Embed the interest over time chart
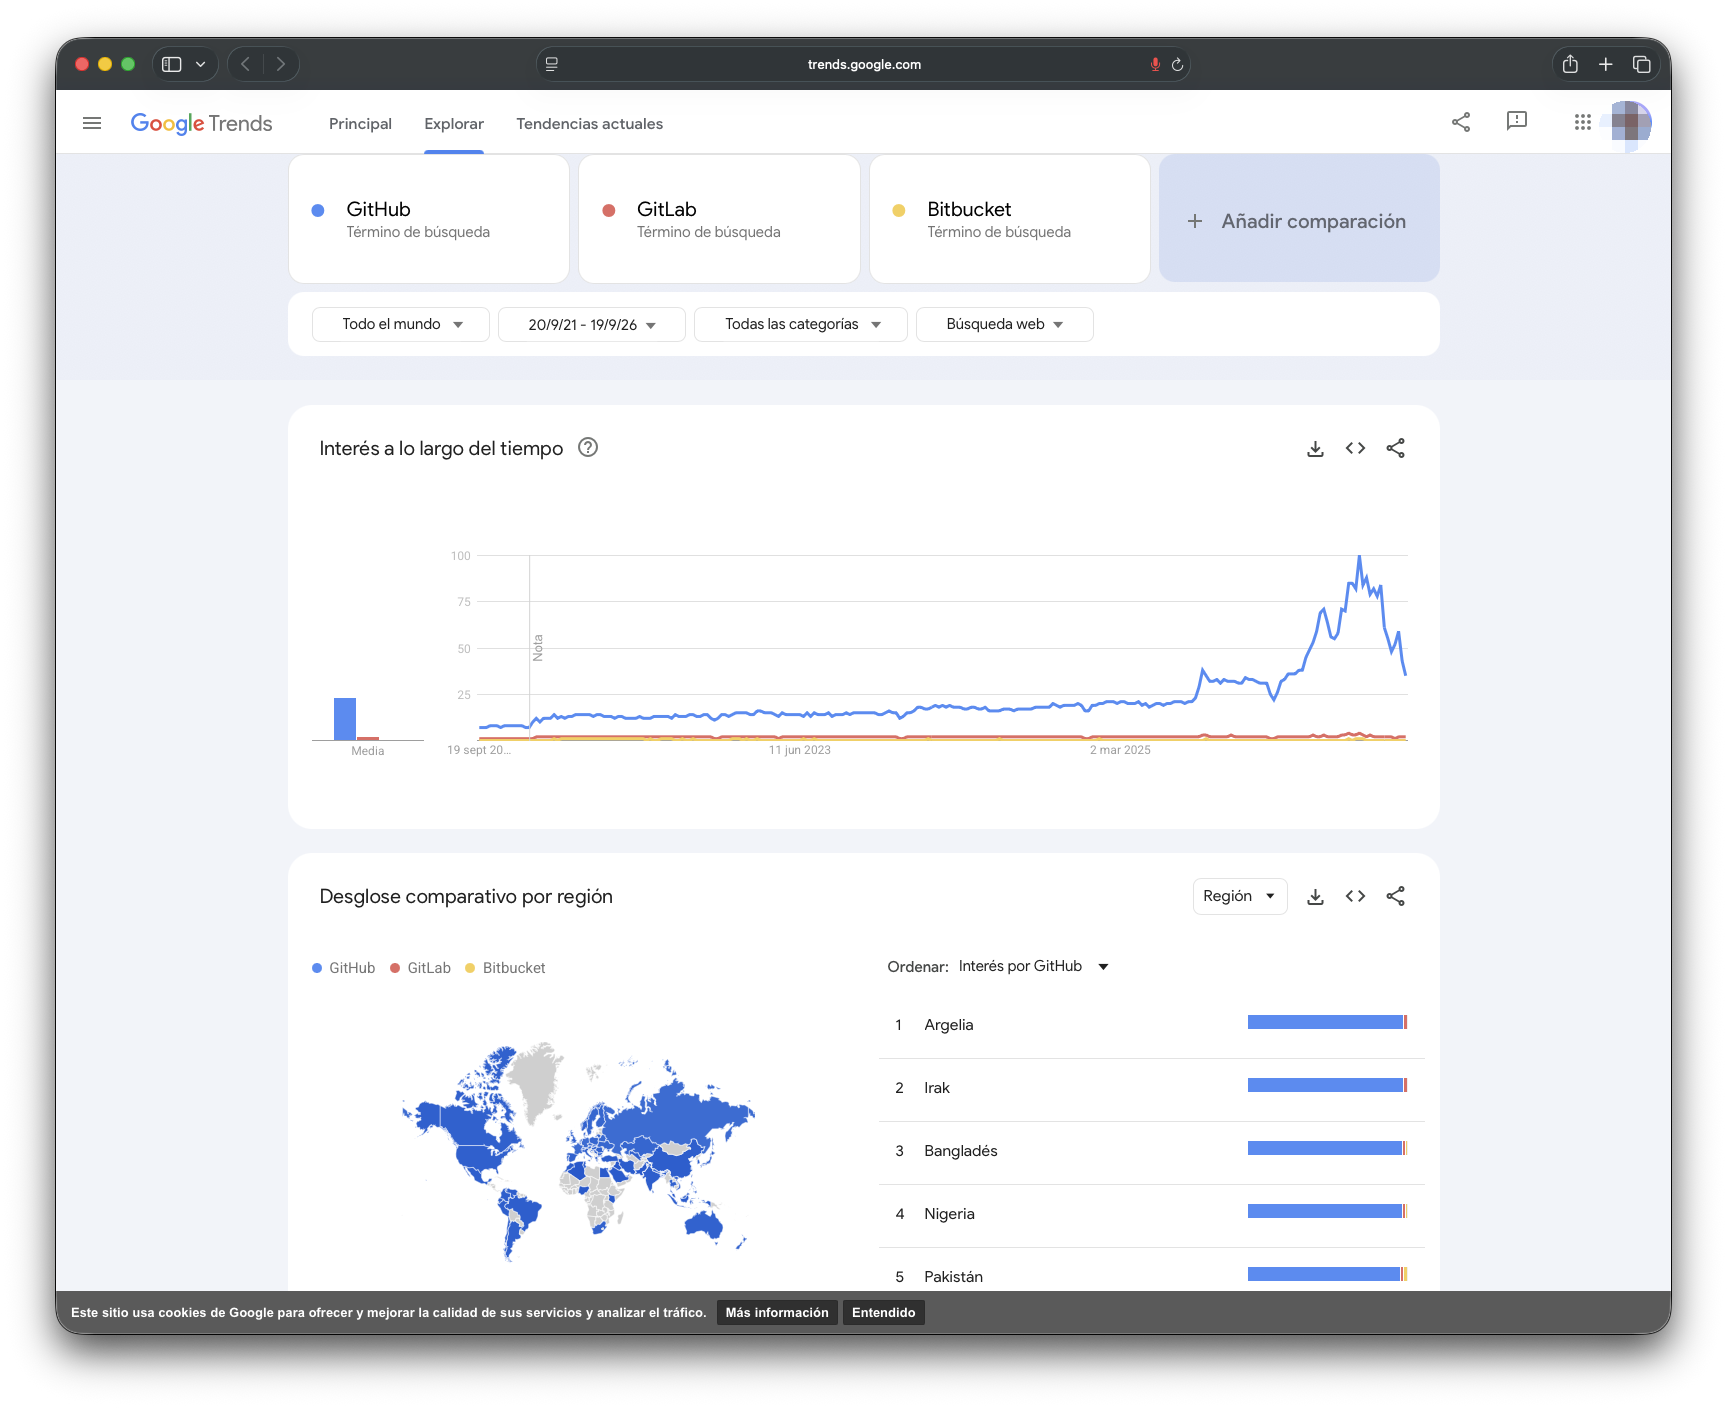 (1355, 448)
